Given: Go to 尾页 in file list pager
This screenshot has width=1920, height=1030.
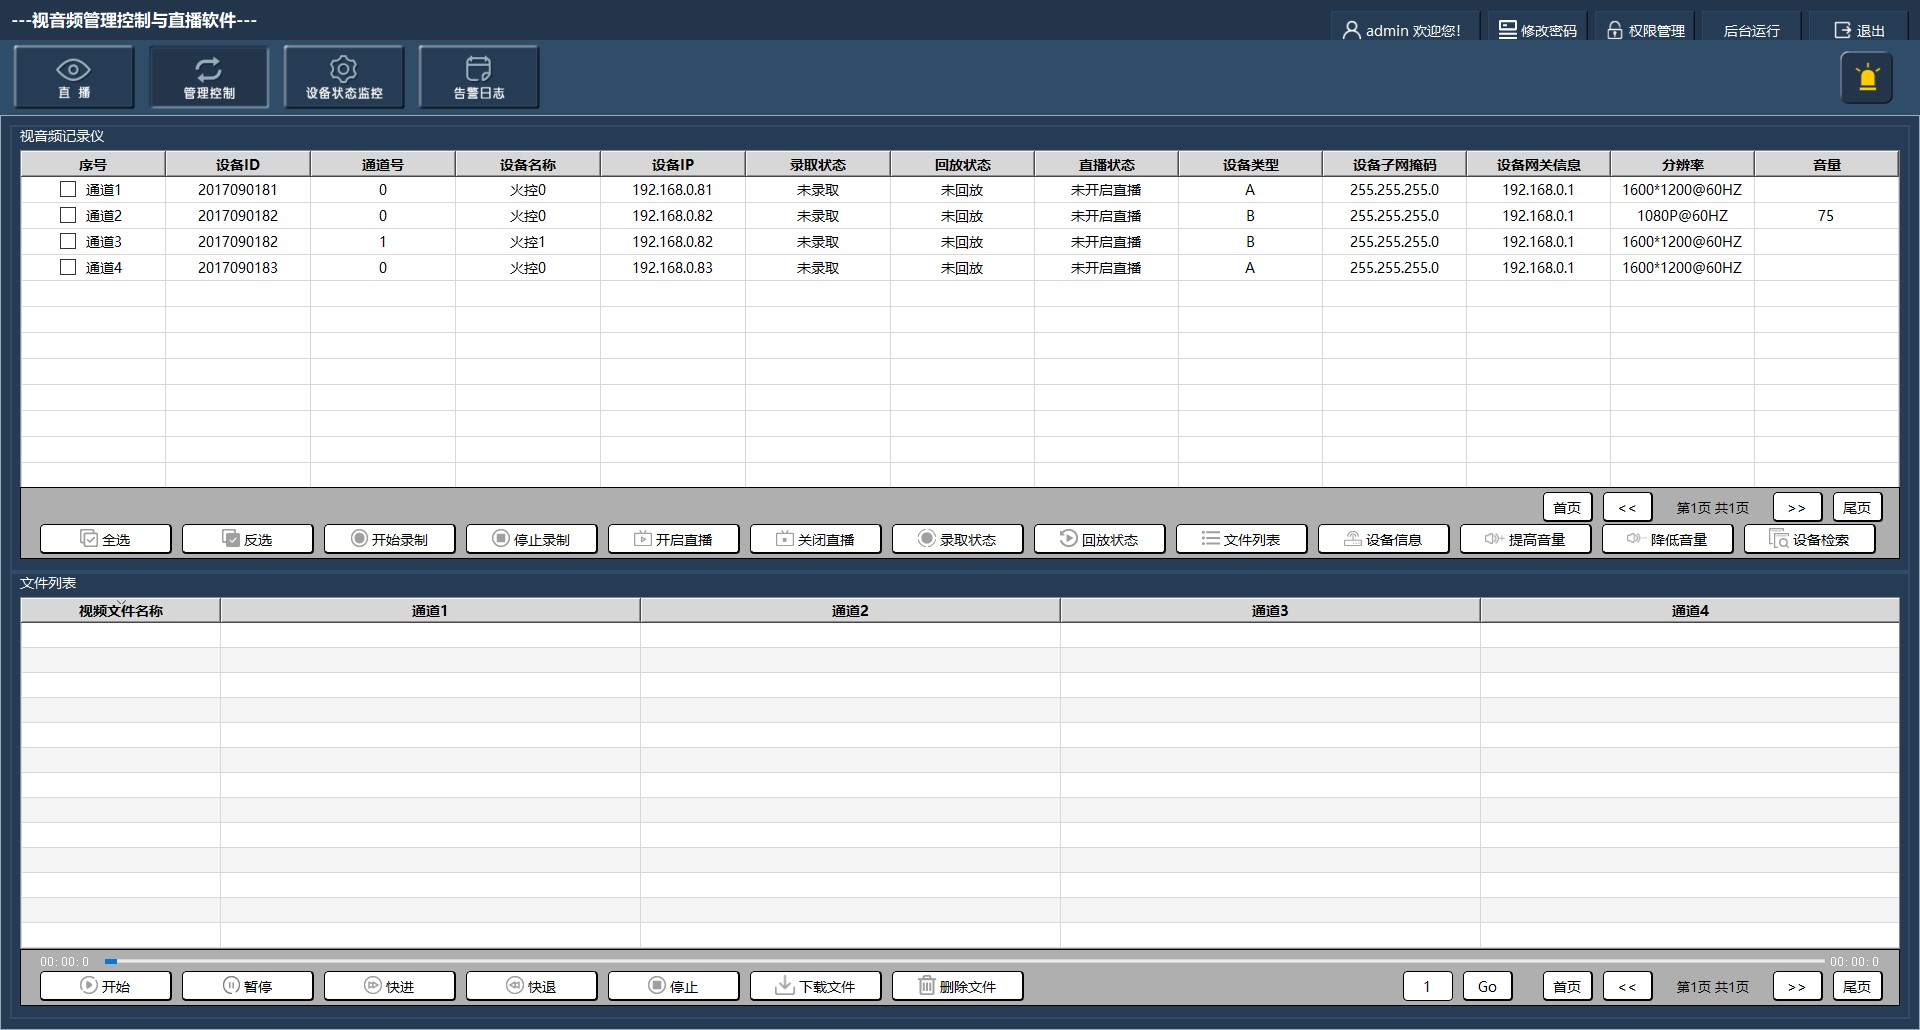Looking at the screenshot, I should coord(1857,986).
